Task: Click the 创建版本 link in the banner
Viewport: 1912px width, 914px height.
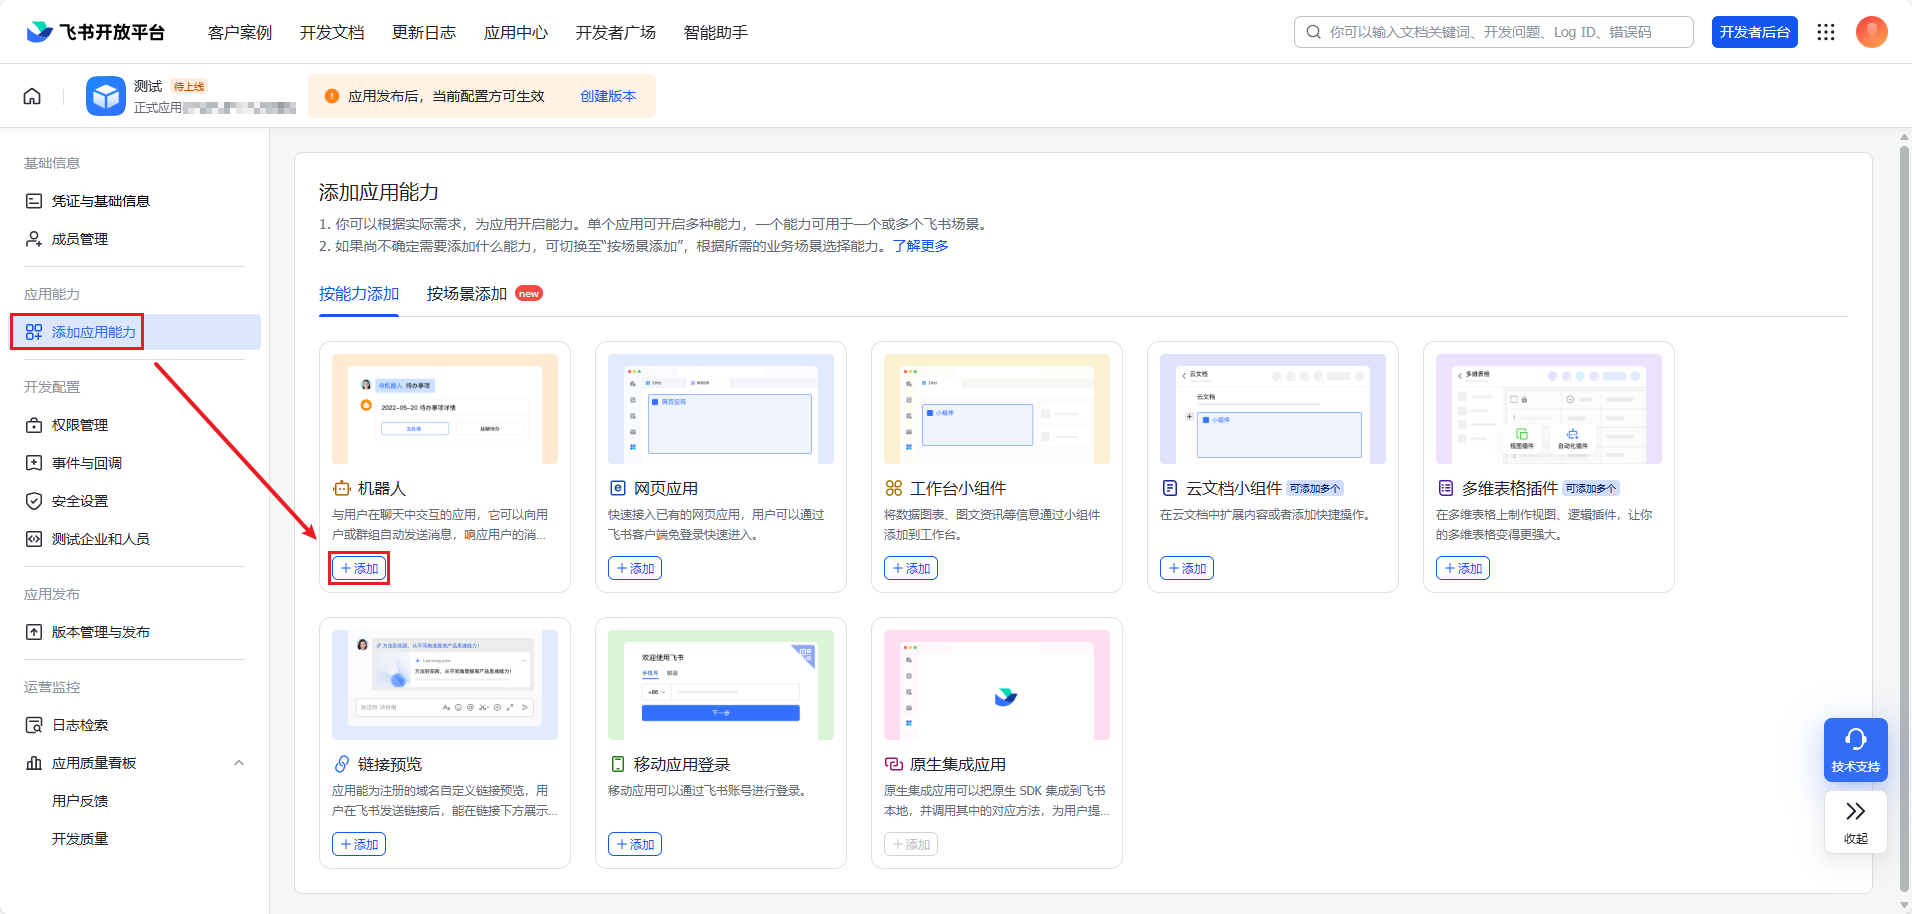Action: [x=607, y=96]
